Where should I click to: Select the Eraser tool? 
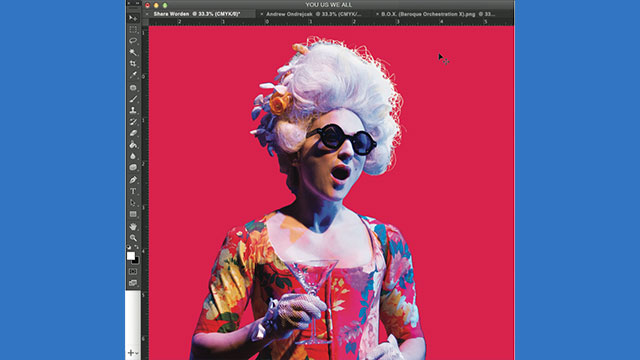[x=133, y=133]
